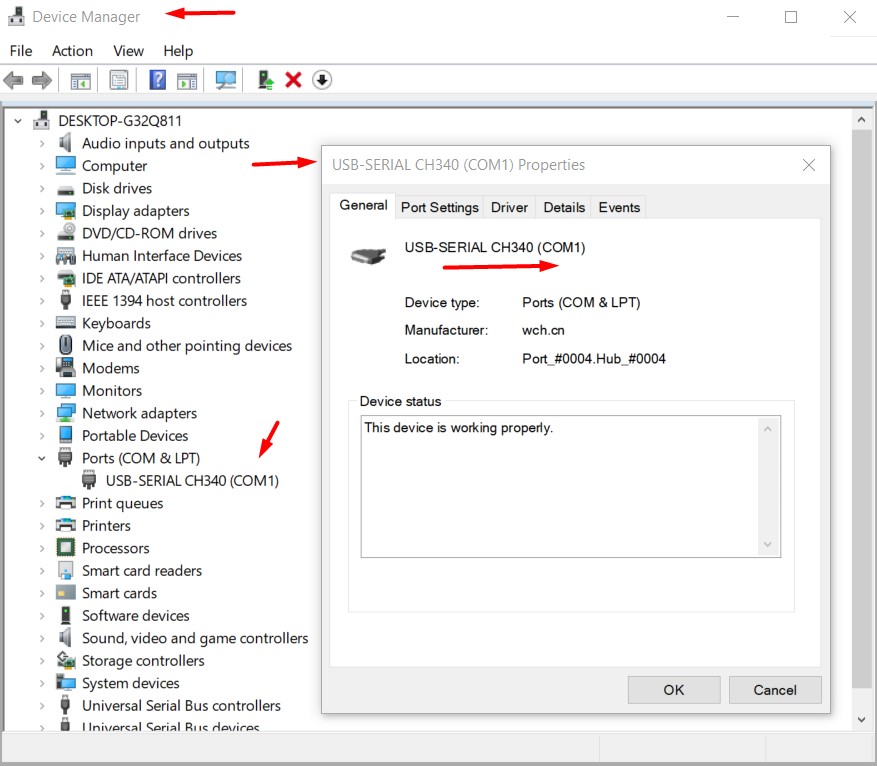877x766 pixels.
Task: Click the Update device driver icon
Action: (x=266, y=80)
